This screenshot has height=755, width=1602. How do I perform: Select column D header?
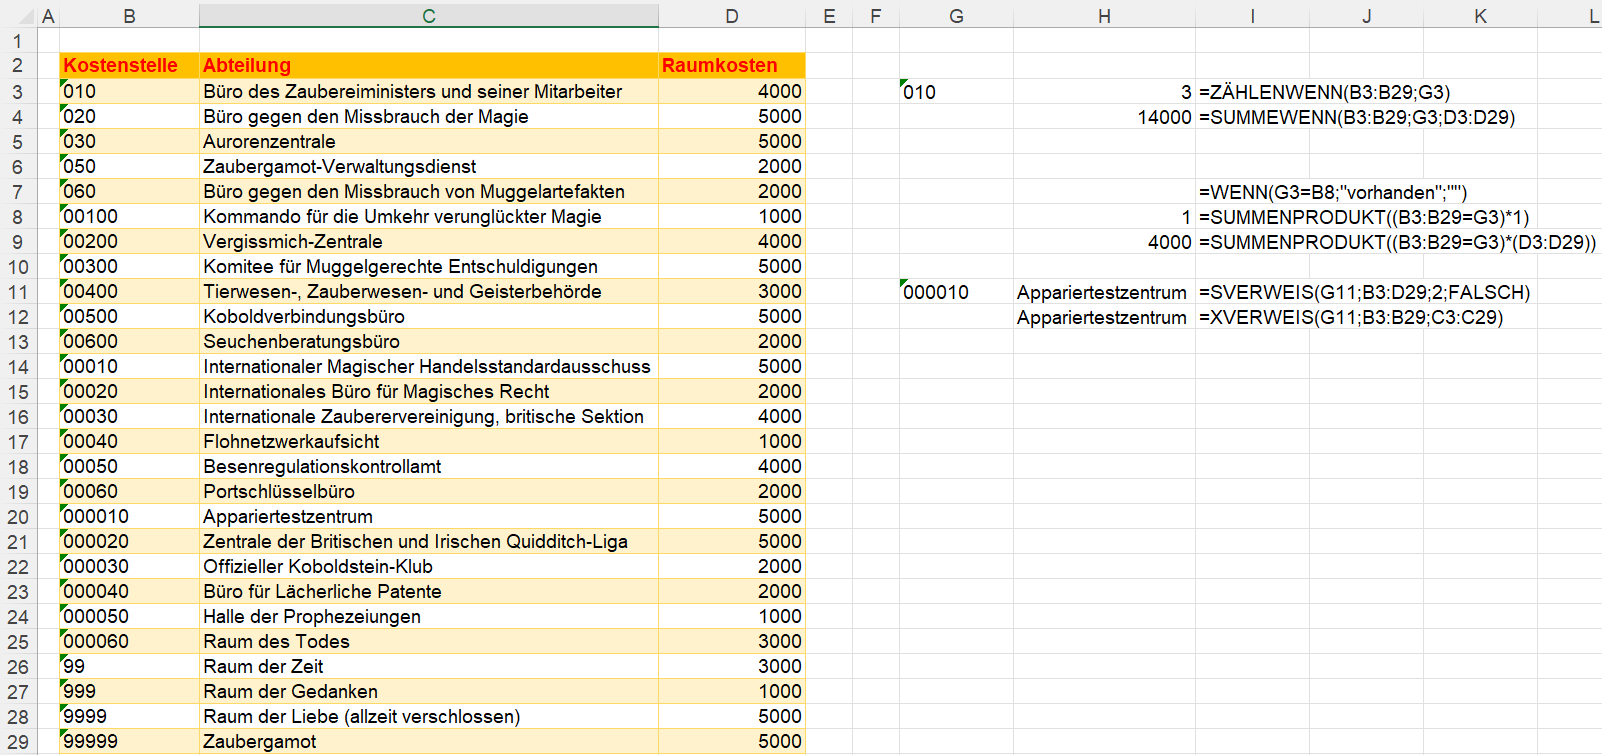(731, 16)
